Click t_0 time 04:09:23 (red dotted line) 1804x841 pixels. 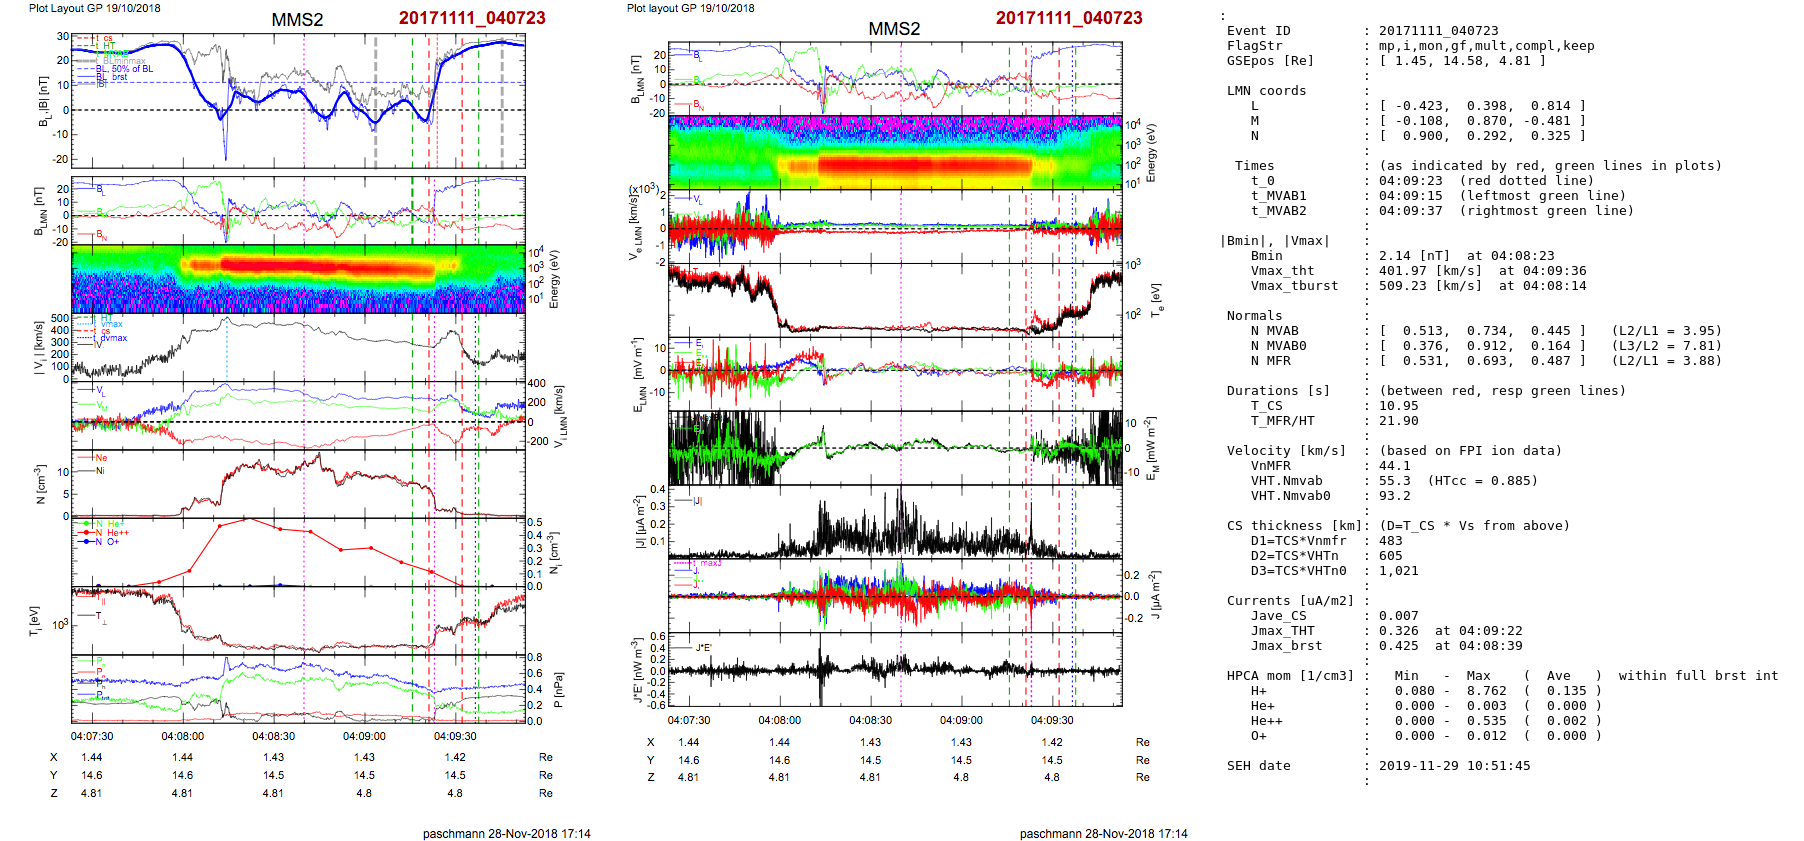tap(1411, 181)
